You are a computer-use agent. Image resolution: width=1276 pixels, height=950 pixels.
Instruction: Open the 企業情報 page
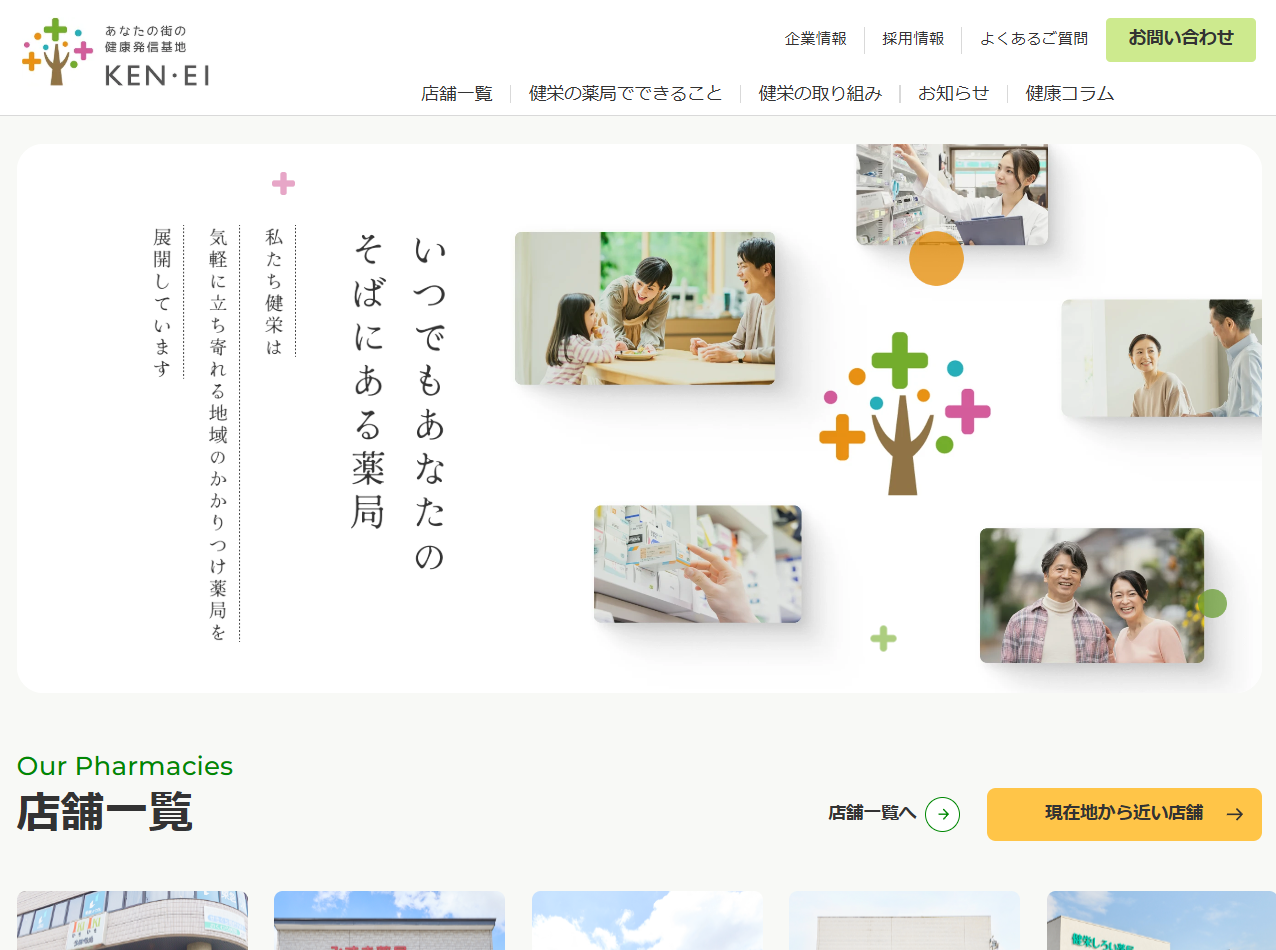coord(813,39)
